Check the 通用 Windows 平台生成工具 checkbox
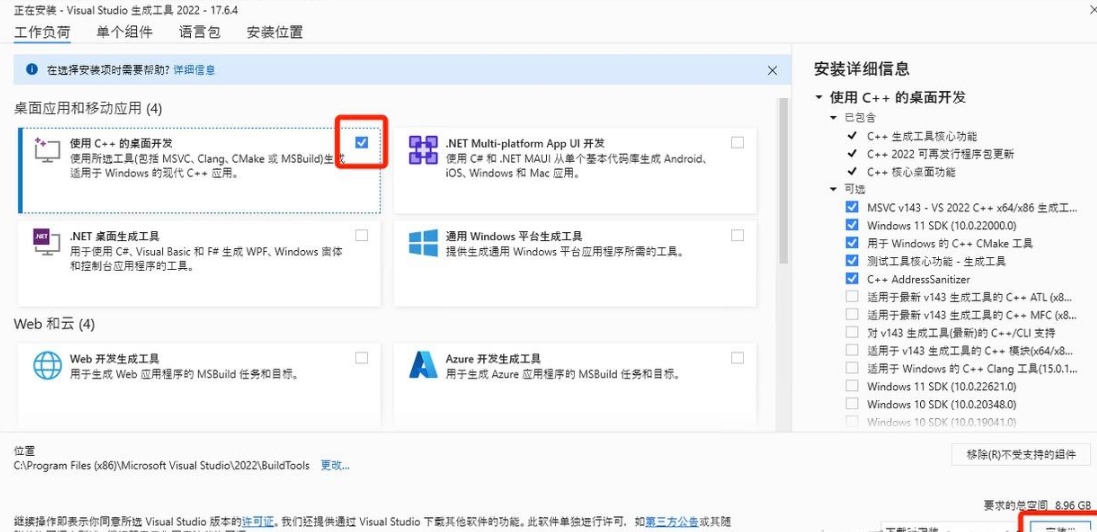 tap(737, 234)
